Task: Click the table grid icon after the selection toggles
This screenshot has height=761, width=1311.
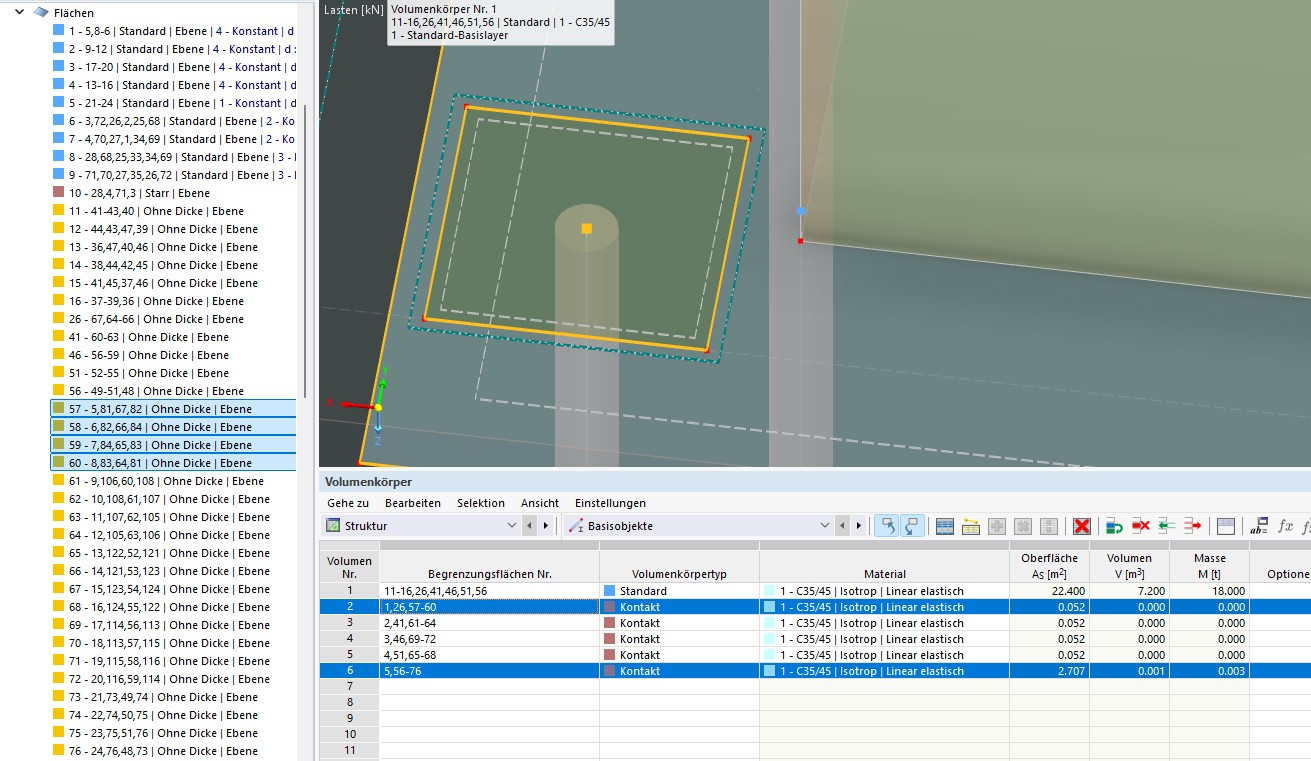Action: pyautogui.click(x=944, y=526)
